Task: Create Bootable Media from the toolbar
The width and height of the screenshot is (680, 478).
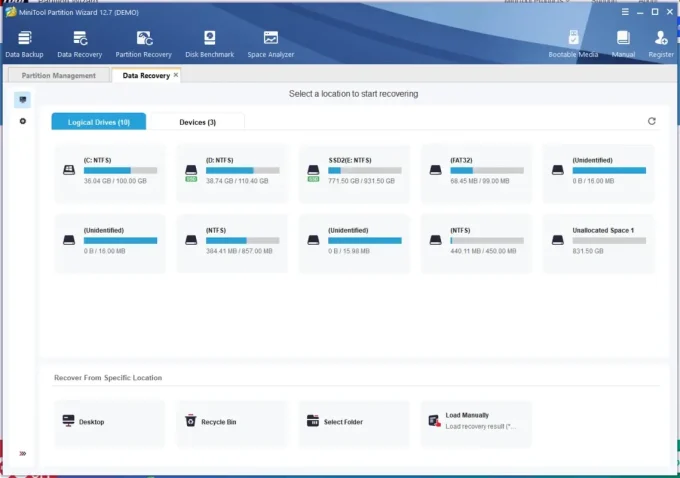Action: 573,42
